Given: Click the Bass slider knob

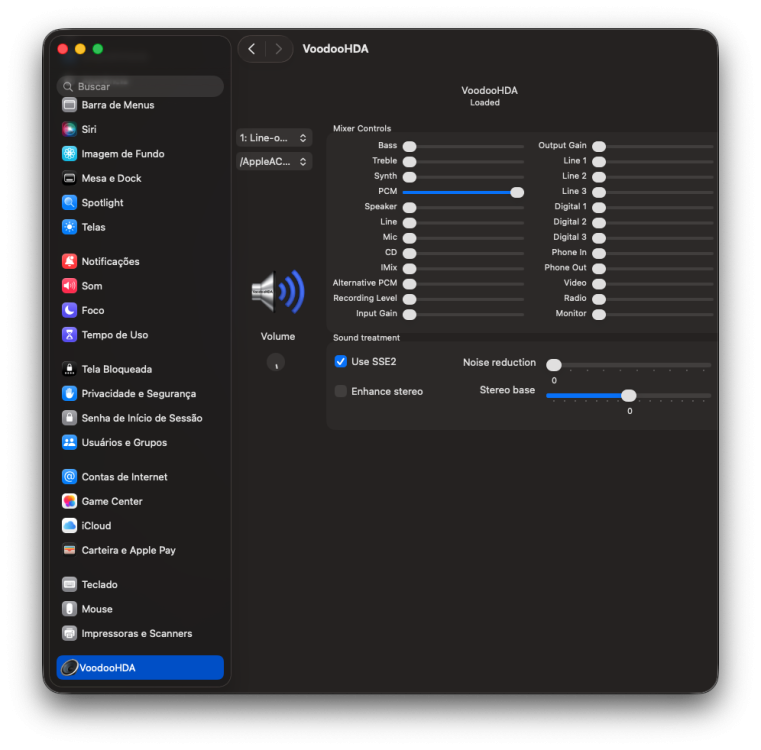Looking at the screenshot, I should click(x=410, y=147).
